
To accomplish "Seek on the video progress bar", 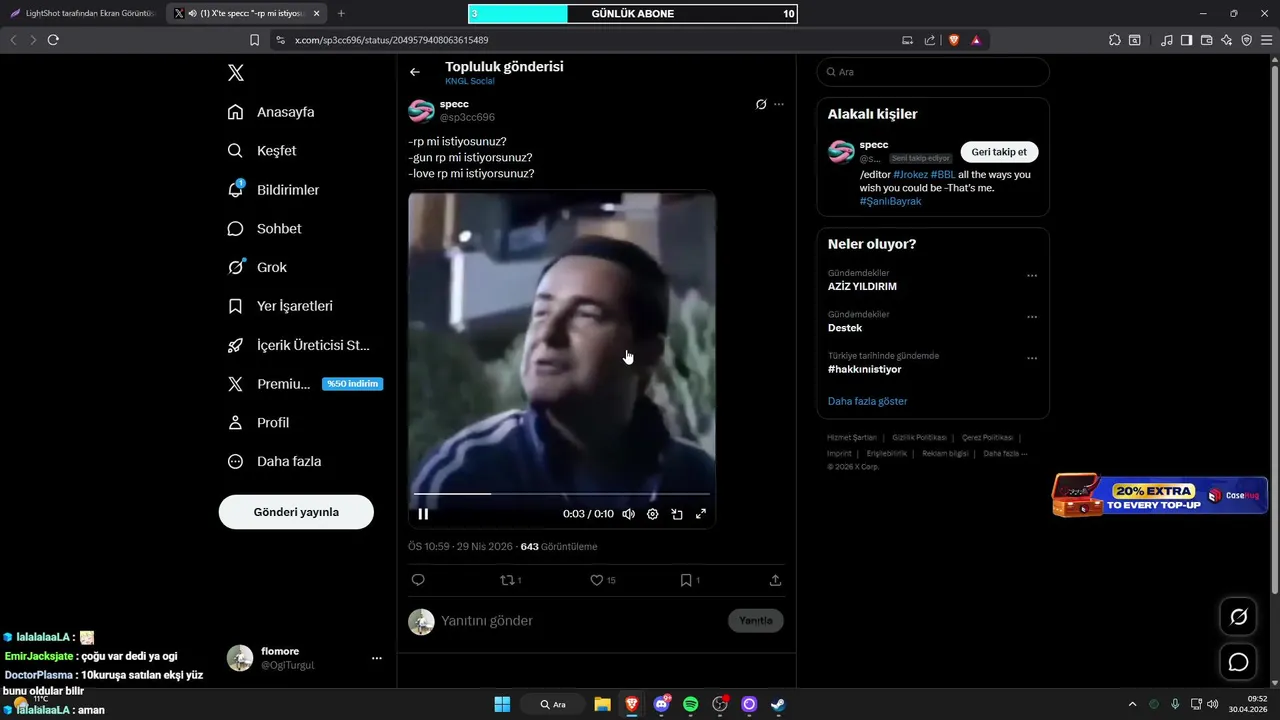I will tap(562, 494).
